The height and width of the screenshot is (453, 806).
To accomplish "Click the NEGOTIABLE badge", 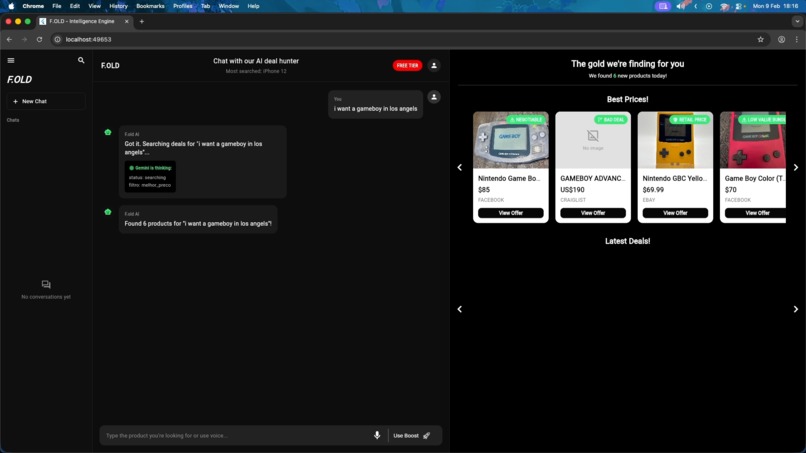I will click(526, 119).
